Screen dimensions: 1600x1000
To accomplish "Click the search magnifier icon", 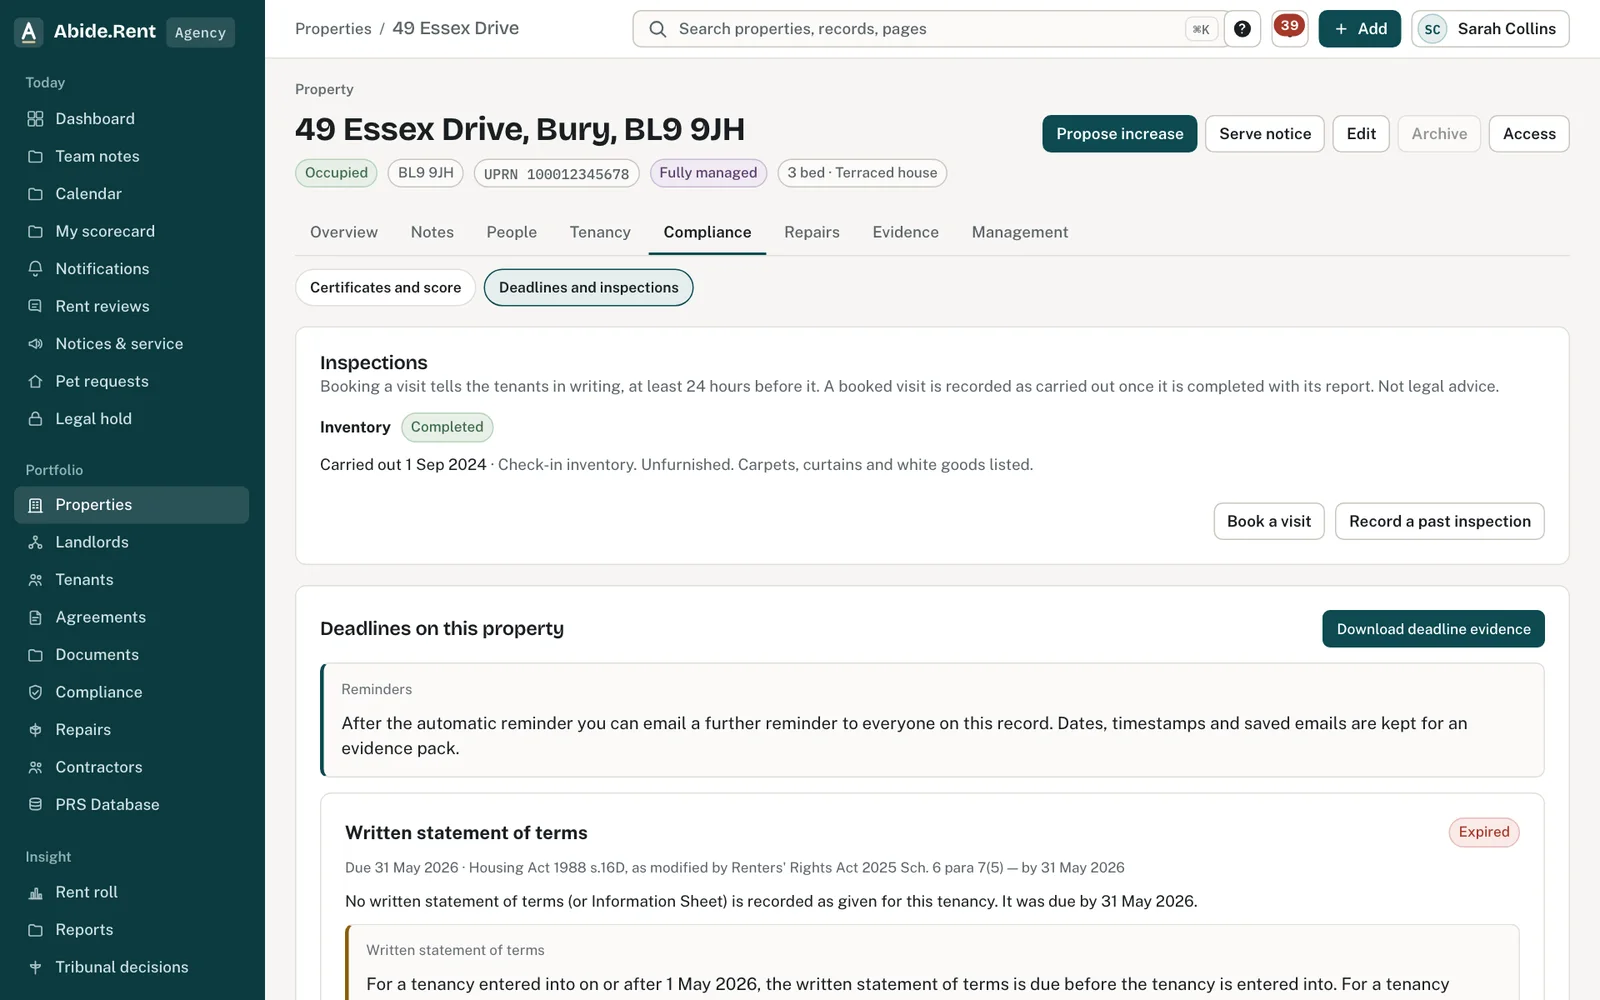I will click(x=657, y=29).
